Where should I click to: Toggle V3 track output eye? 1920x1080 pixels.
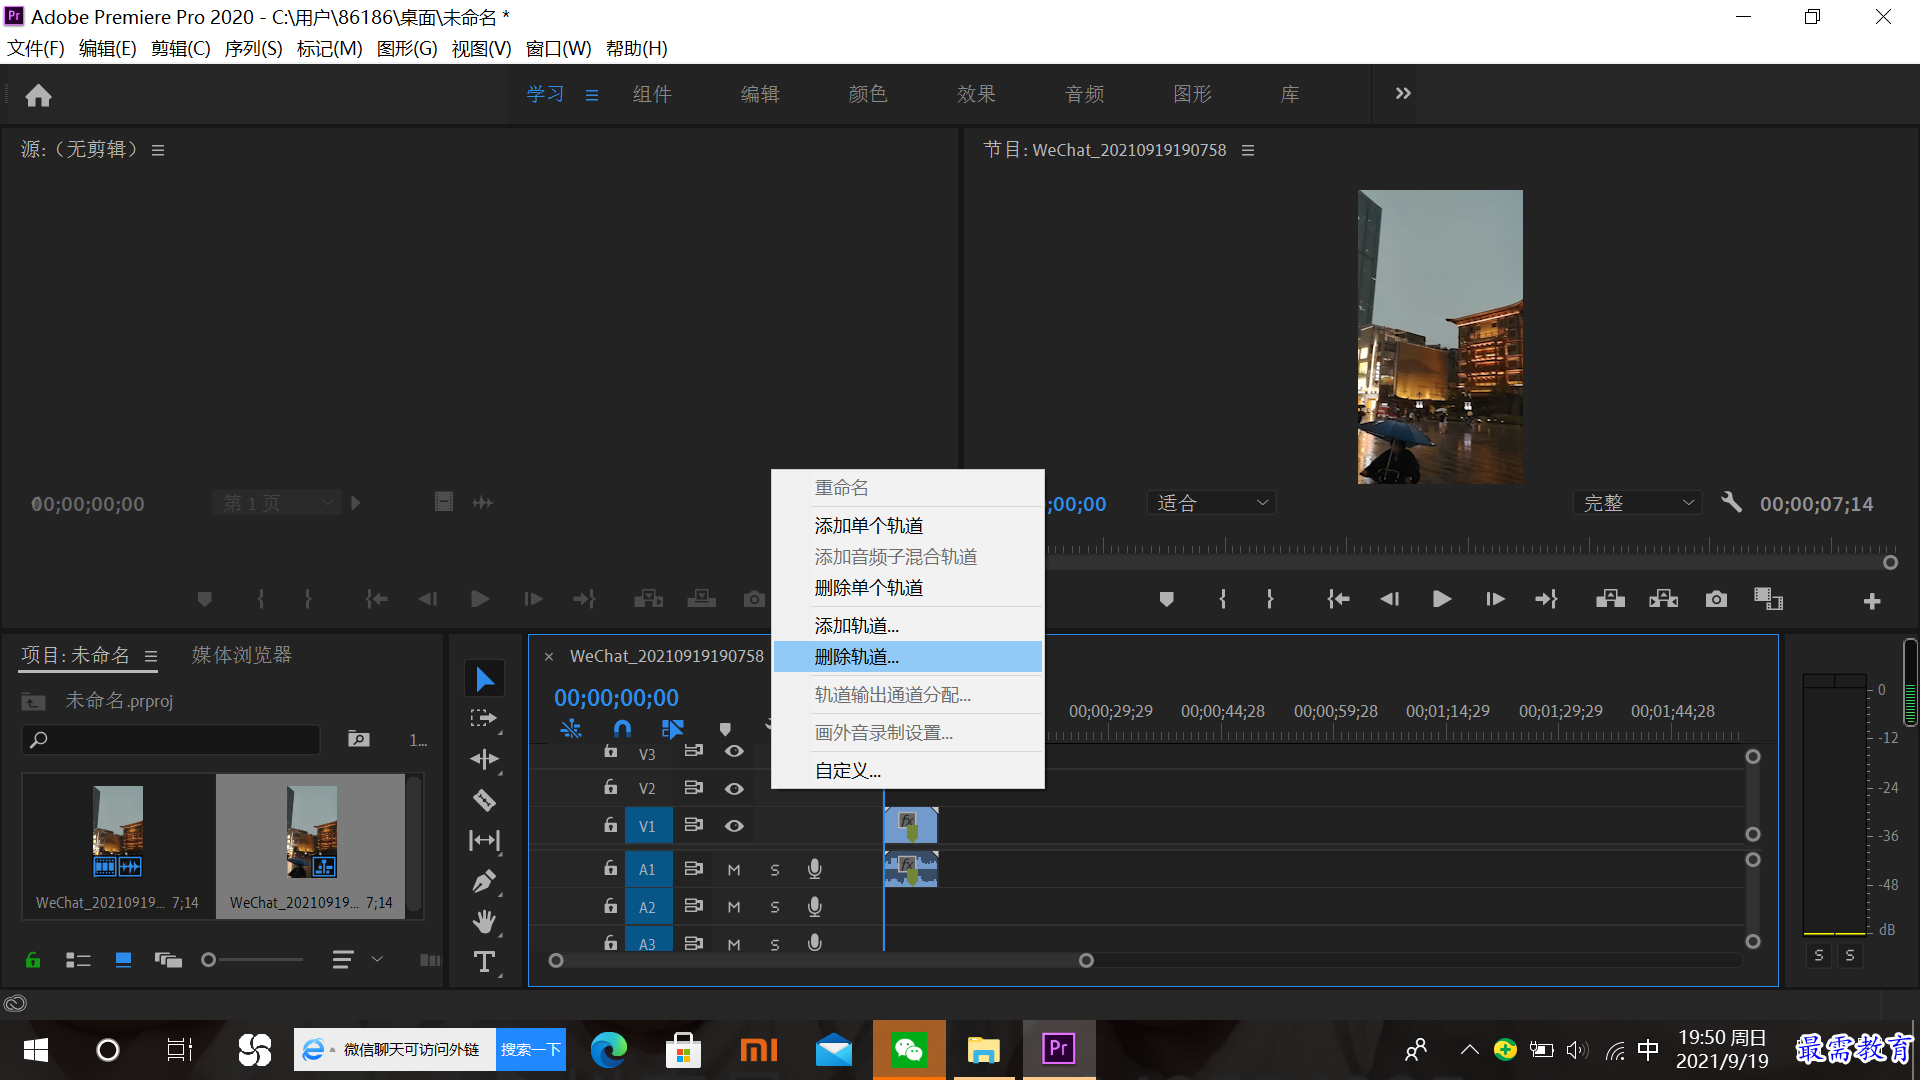tap(734, 751)
